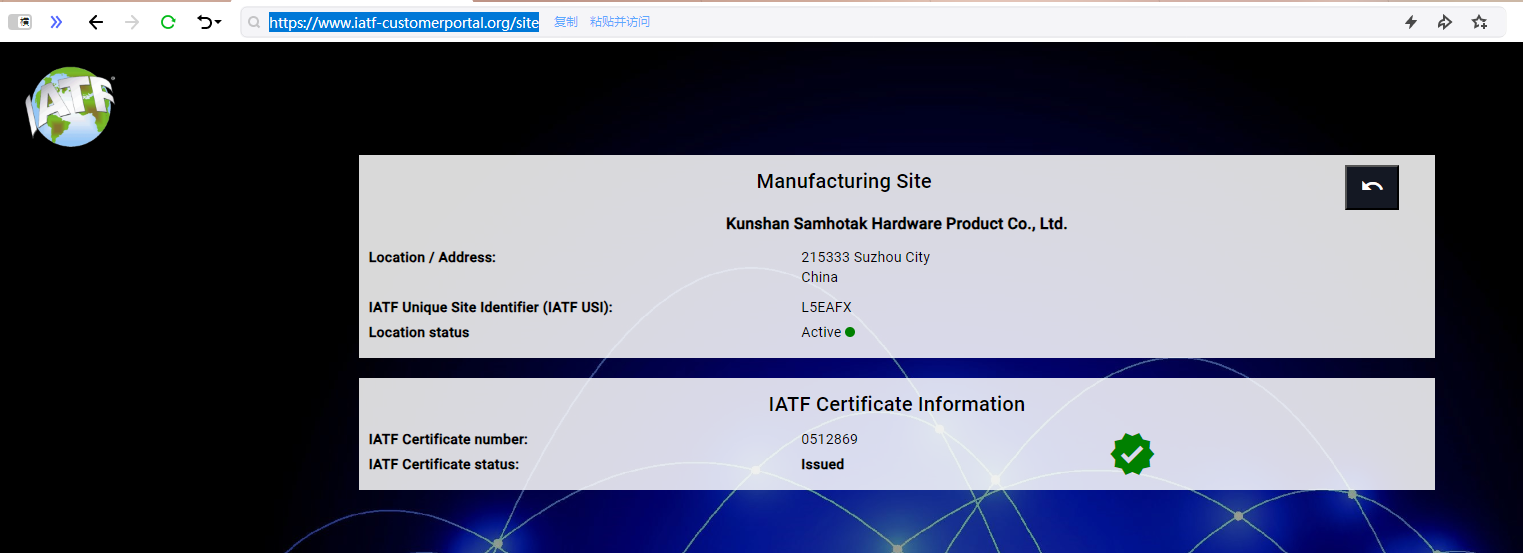Click the 215333 Suzhou City address text

click(866, 257)
